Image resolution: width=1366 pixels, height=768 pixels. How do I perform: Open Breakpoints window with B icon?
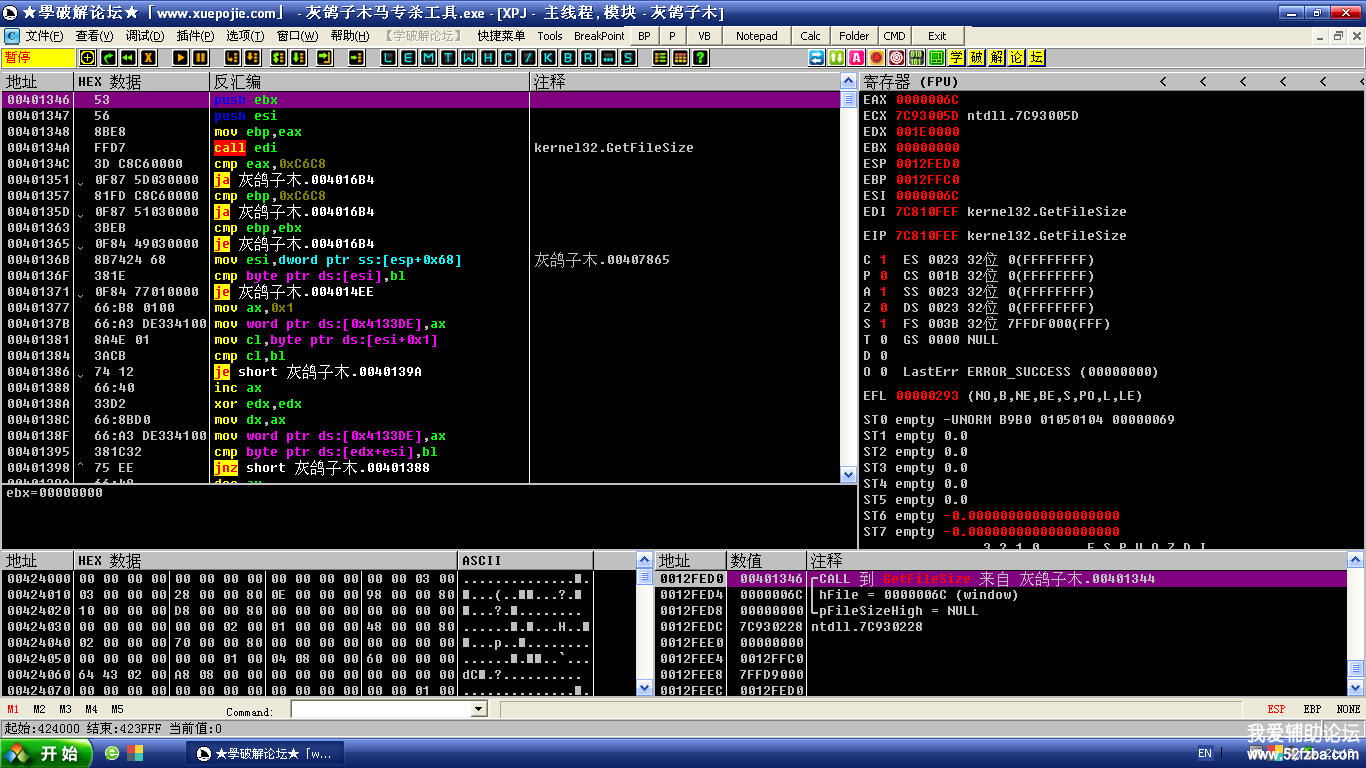point(569,58)
